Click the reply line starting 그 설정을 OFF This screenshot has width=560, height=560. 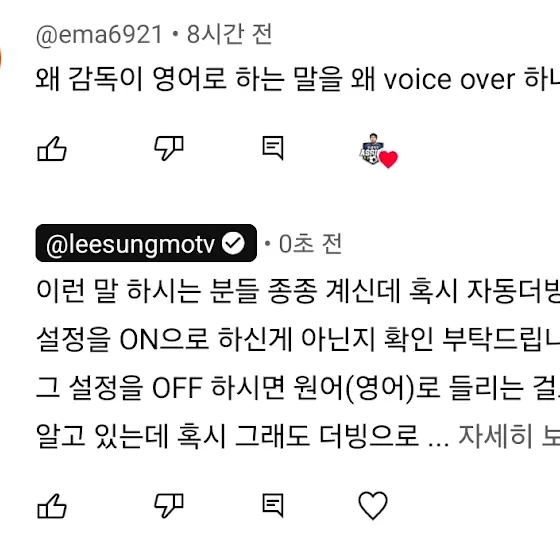coord(298,387)
